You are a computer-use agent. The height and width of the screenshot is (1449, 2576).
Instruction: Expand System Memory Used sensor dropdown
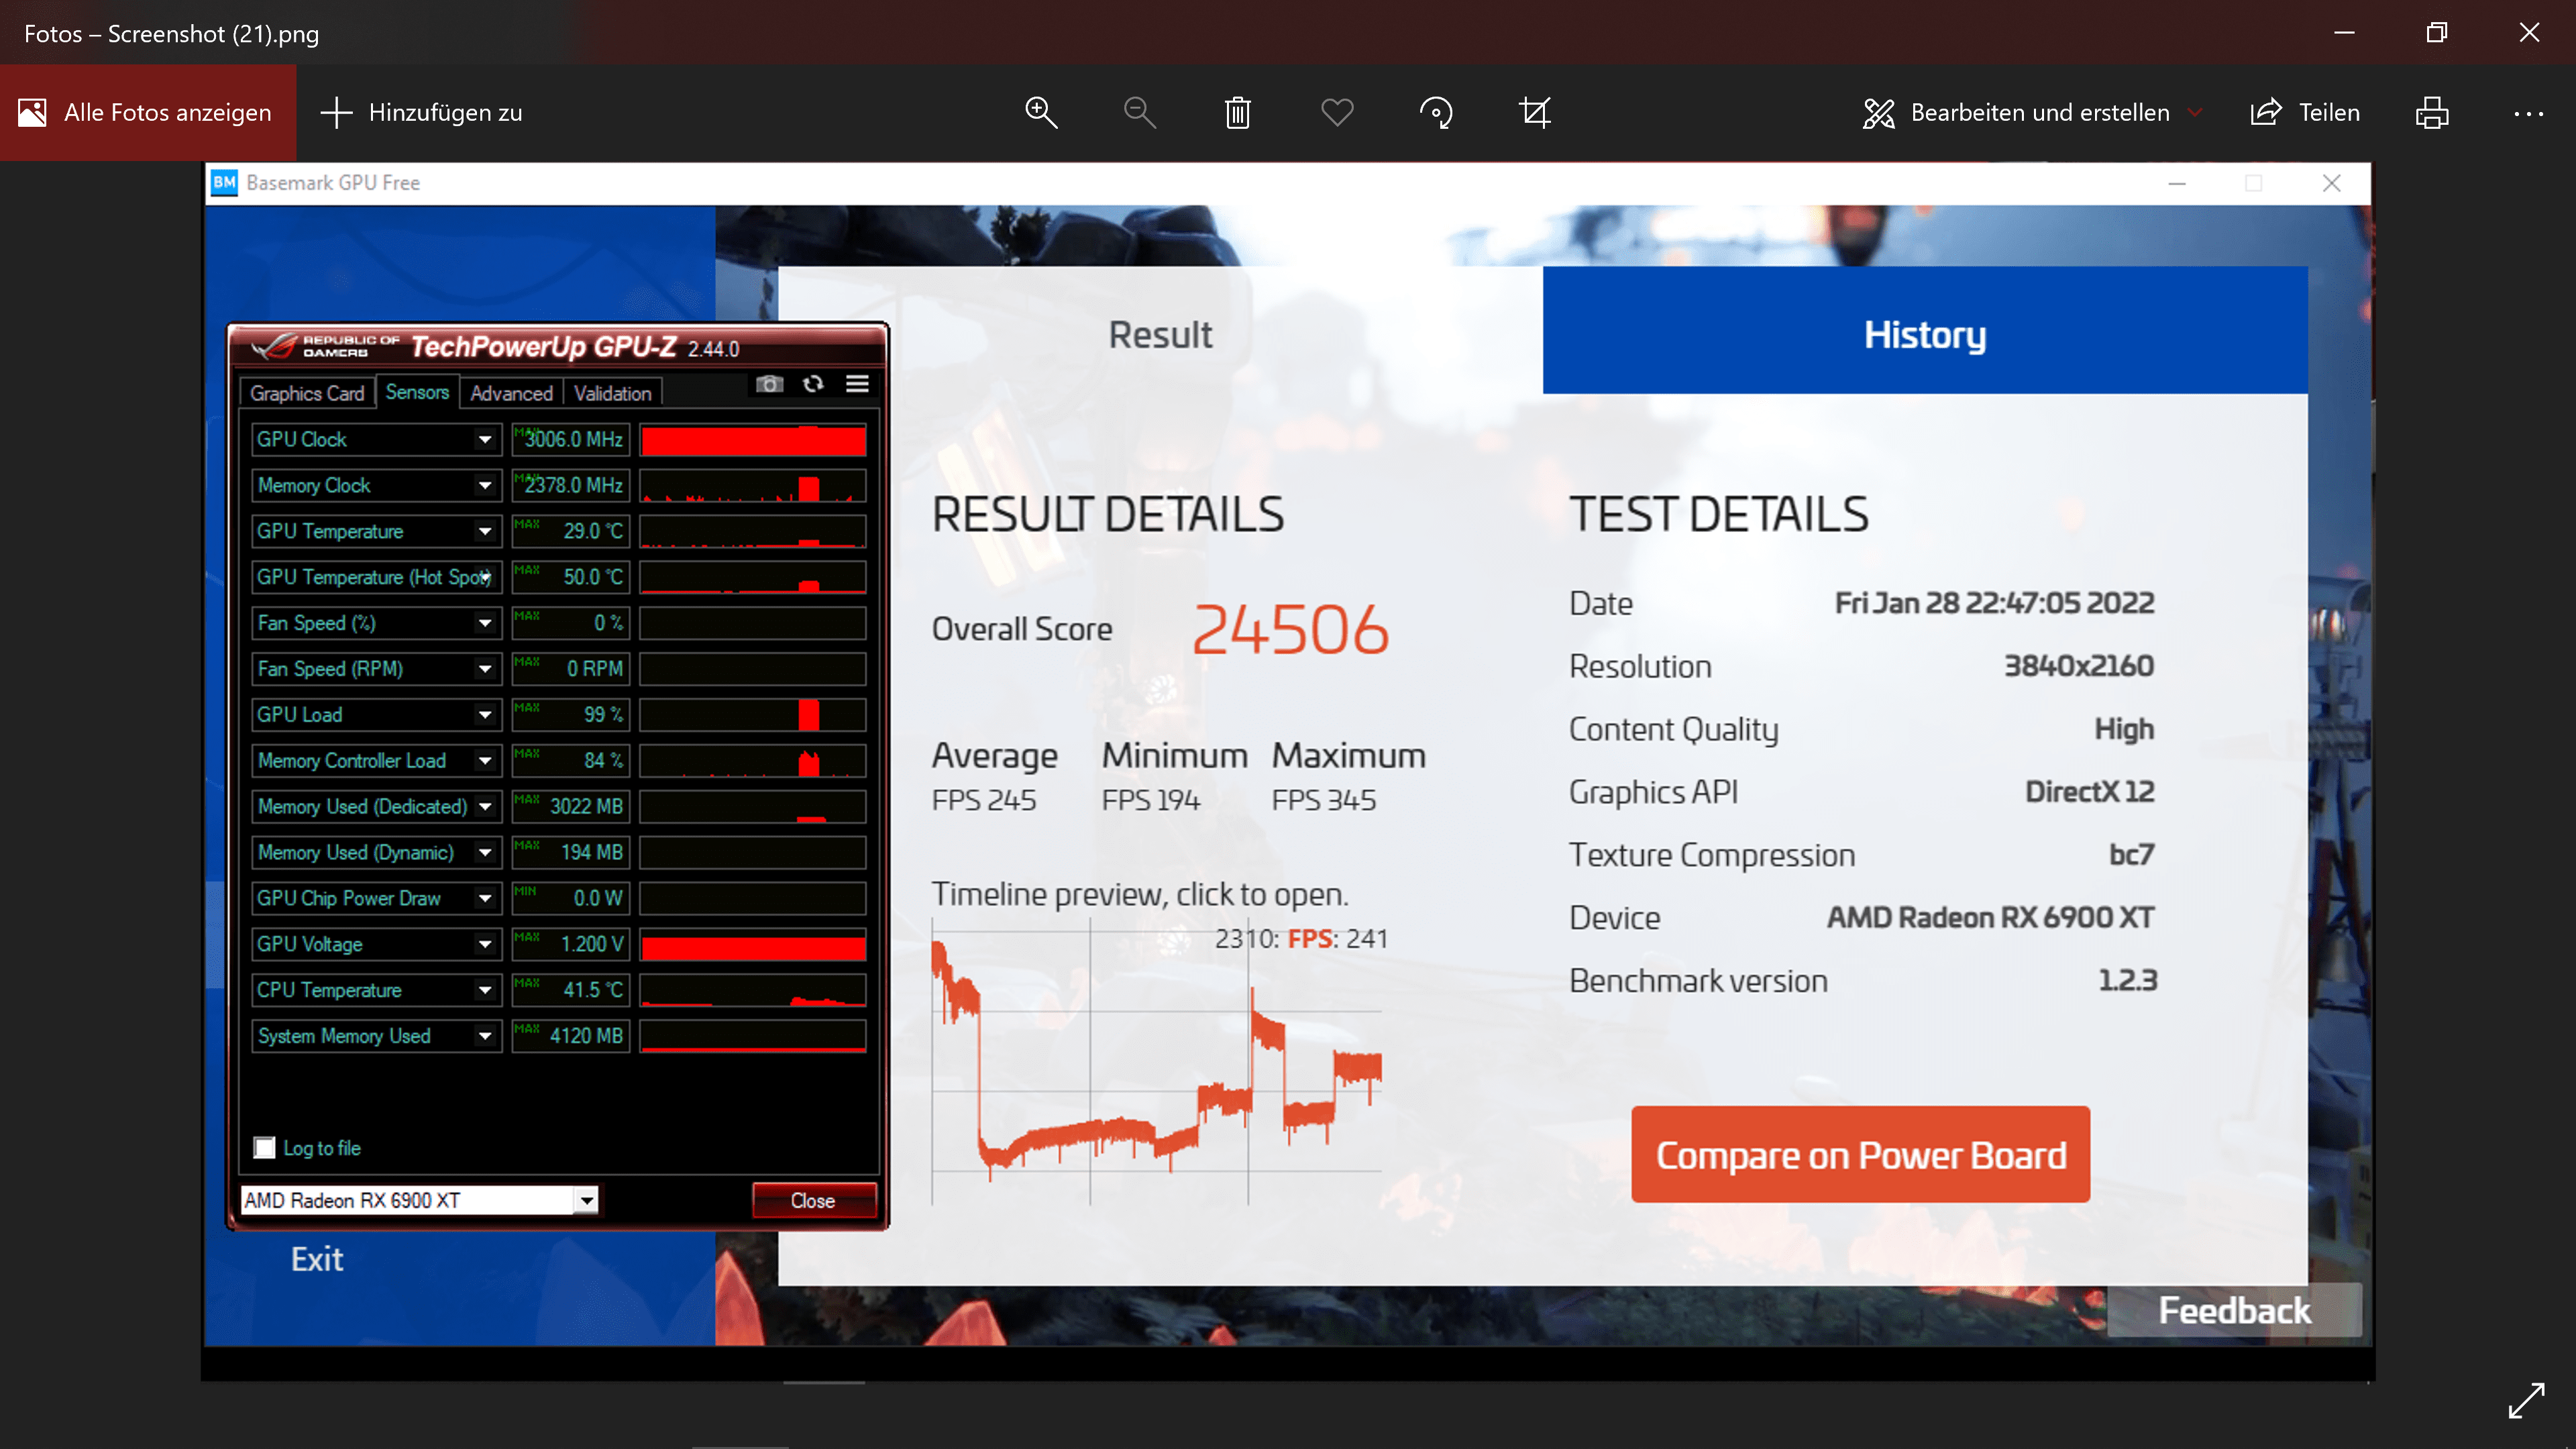coord(485,1036)
